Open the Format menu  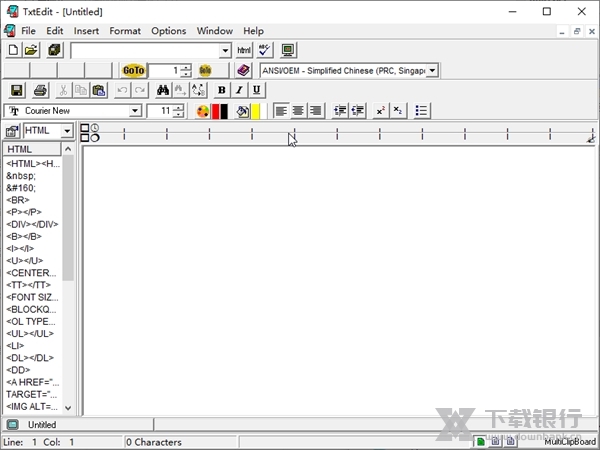pos(125,31)
